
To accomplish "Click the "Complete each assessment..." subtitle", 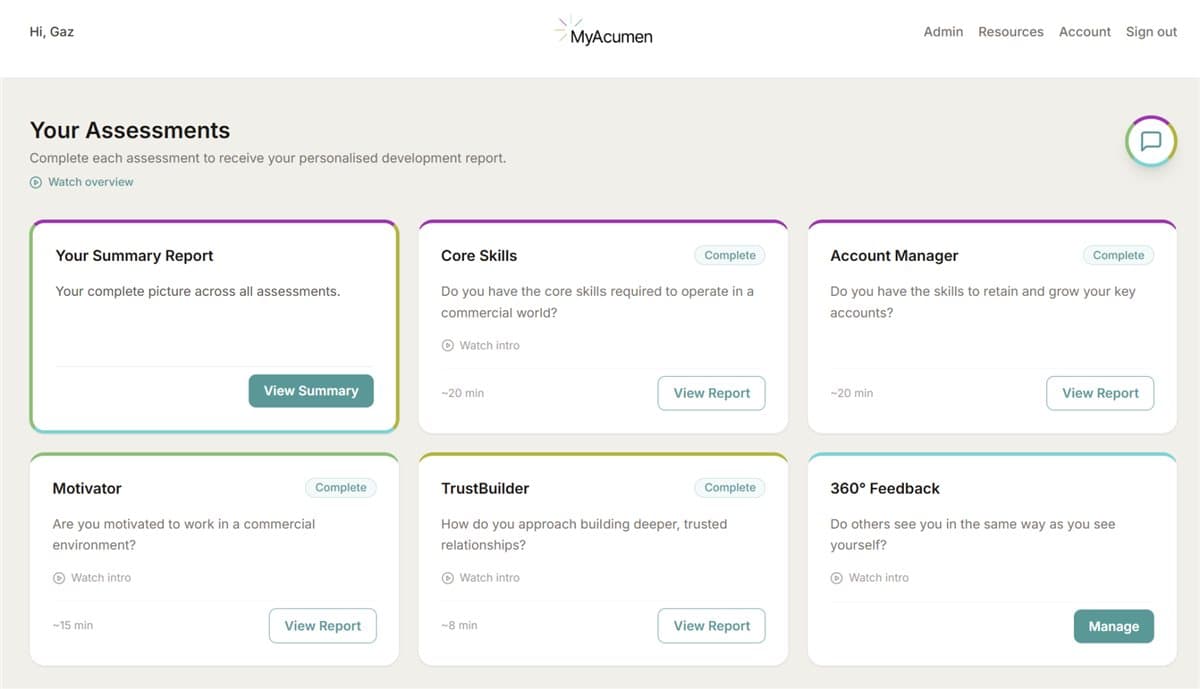I will pyautogui.click(x=268, y=158).
